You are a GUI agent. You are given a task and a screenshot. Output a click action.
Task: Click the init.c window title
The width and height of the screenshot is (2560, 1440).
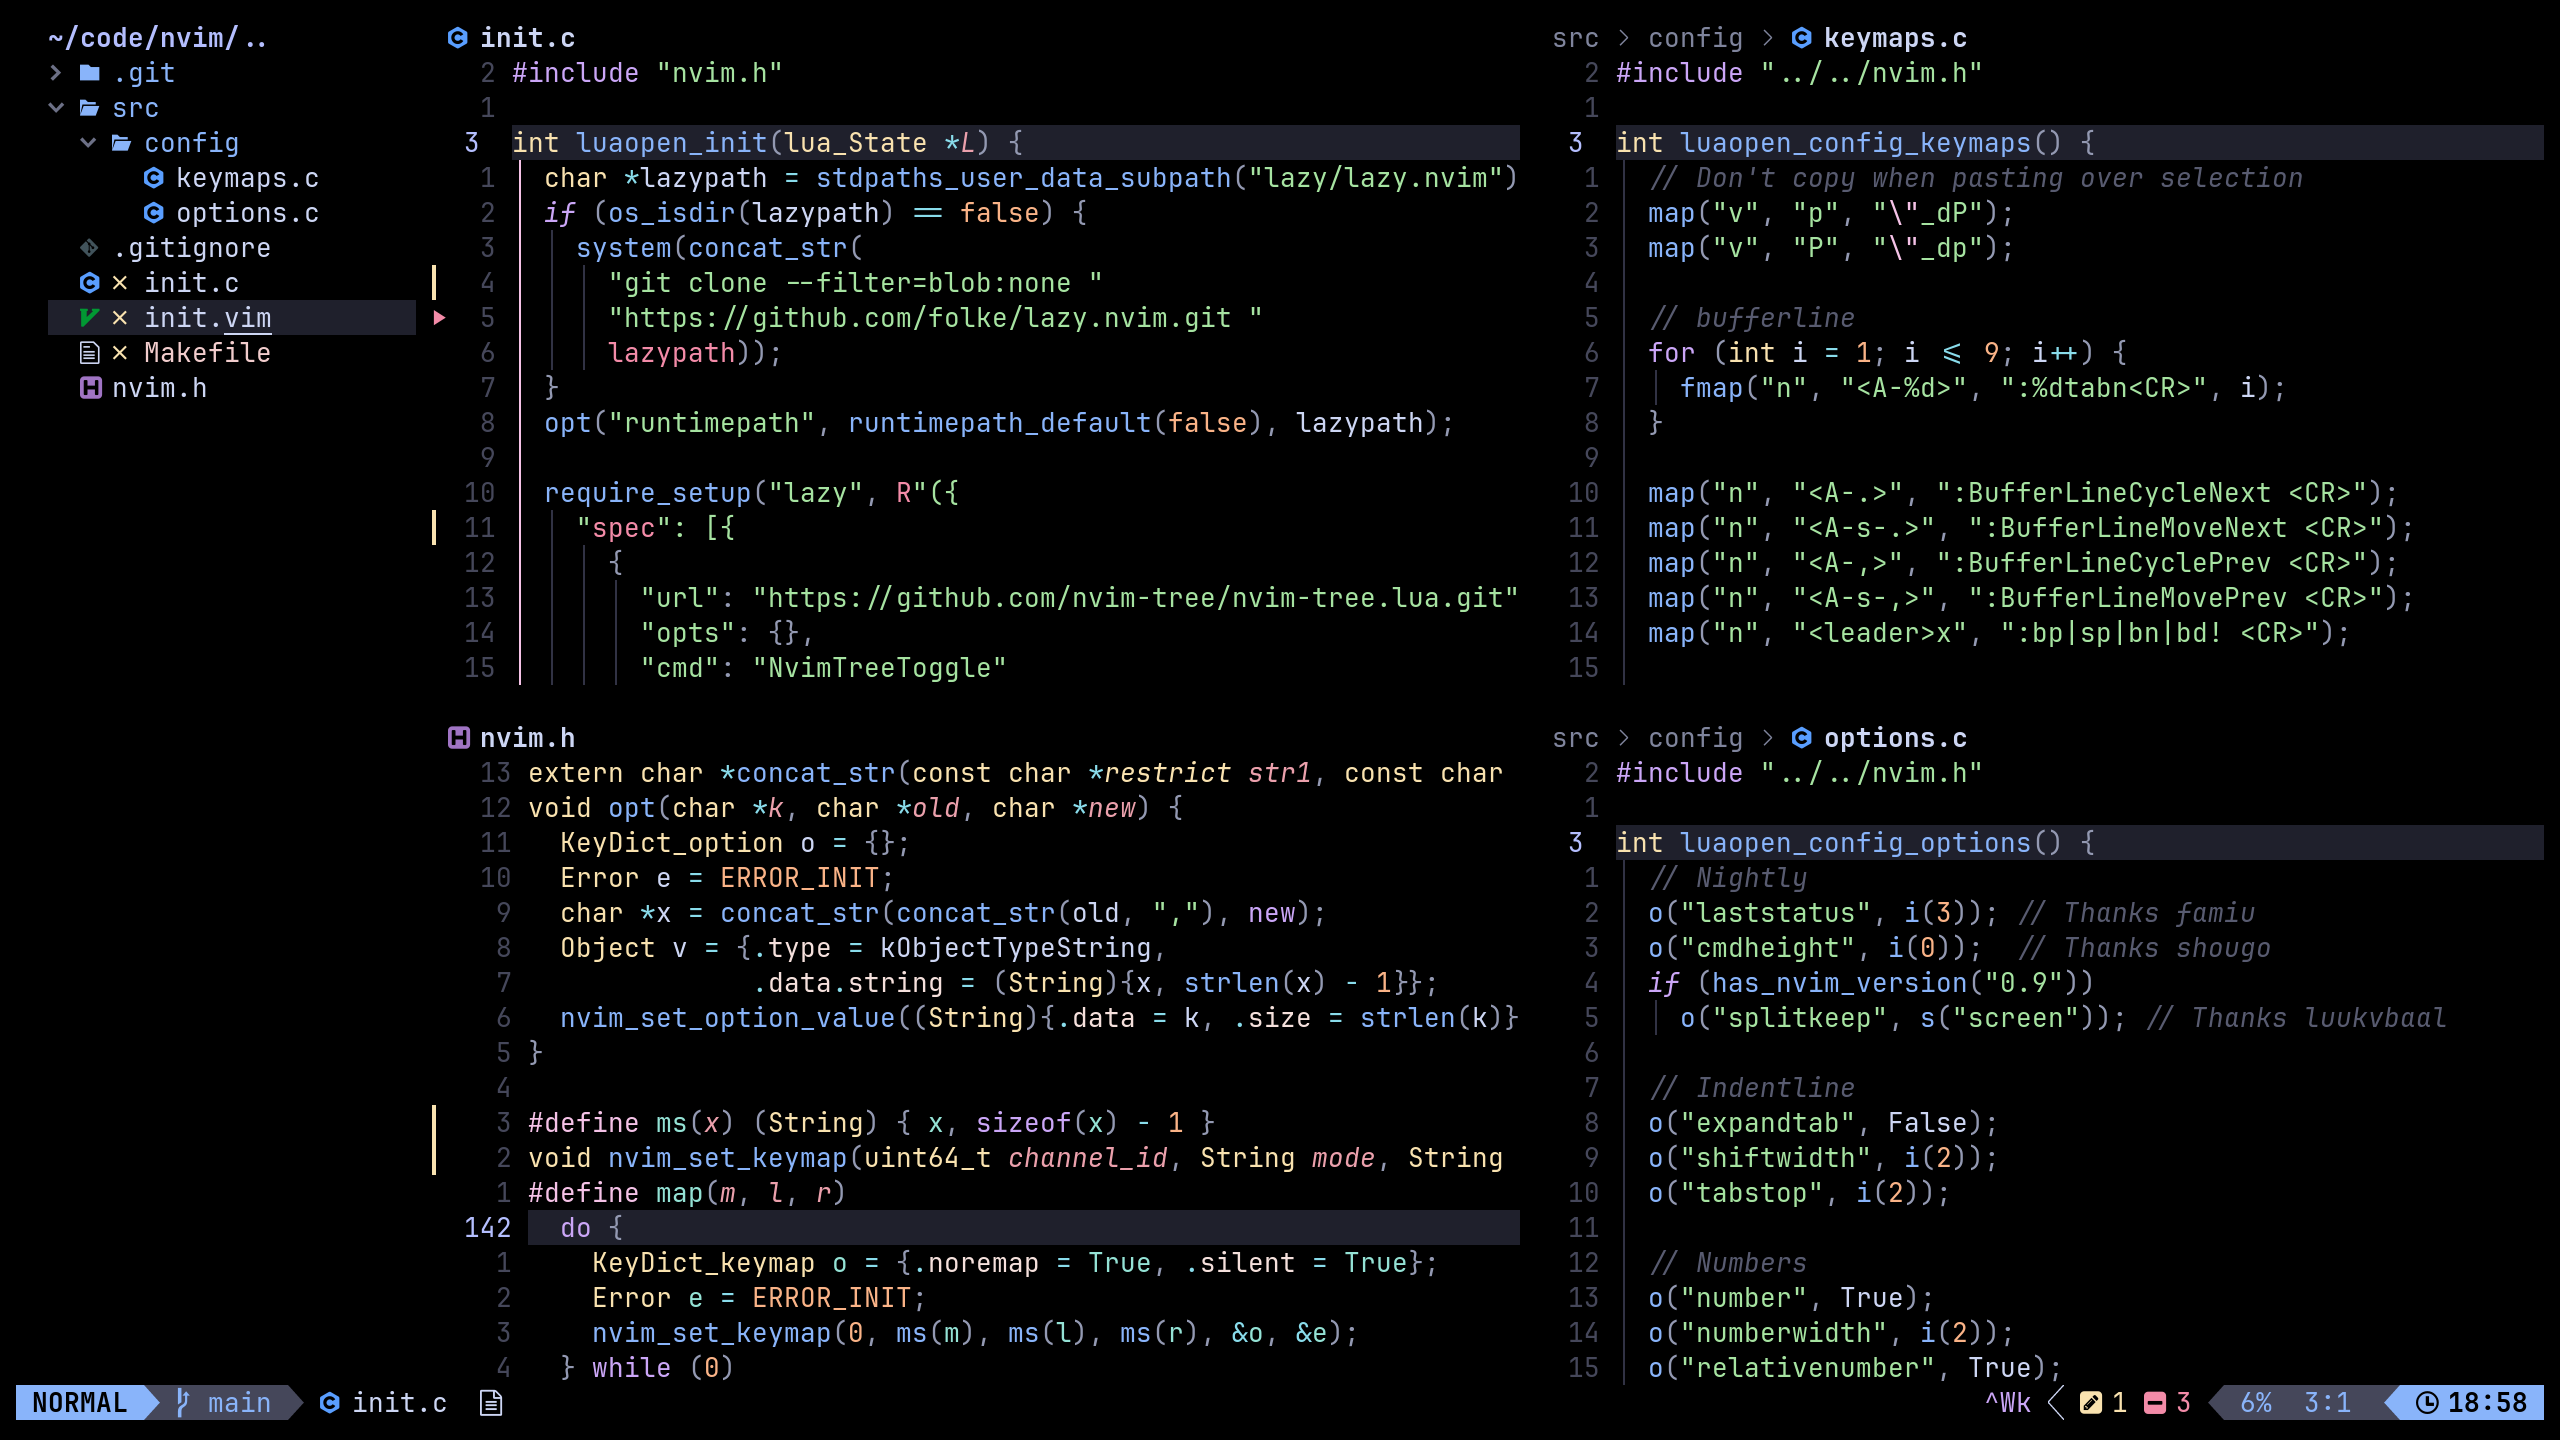click(x=526, y=38)
